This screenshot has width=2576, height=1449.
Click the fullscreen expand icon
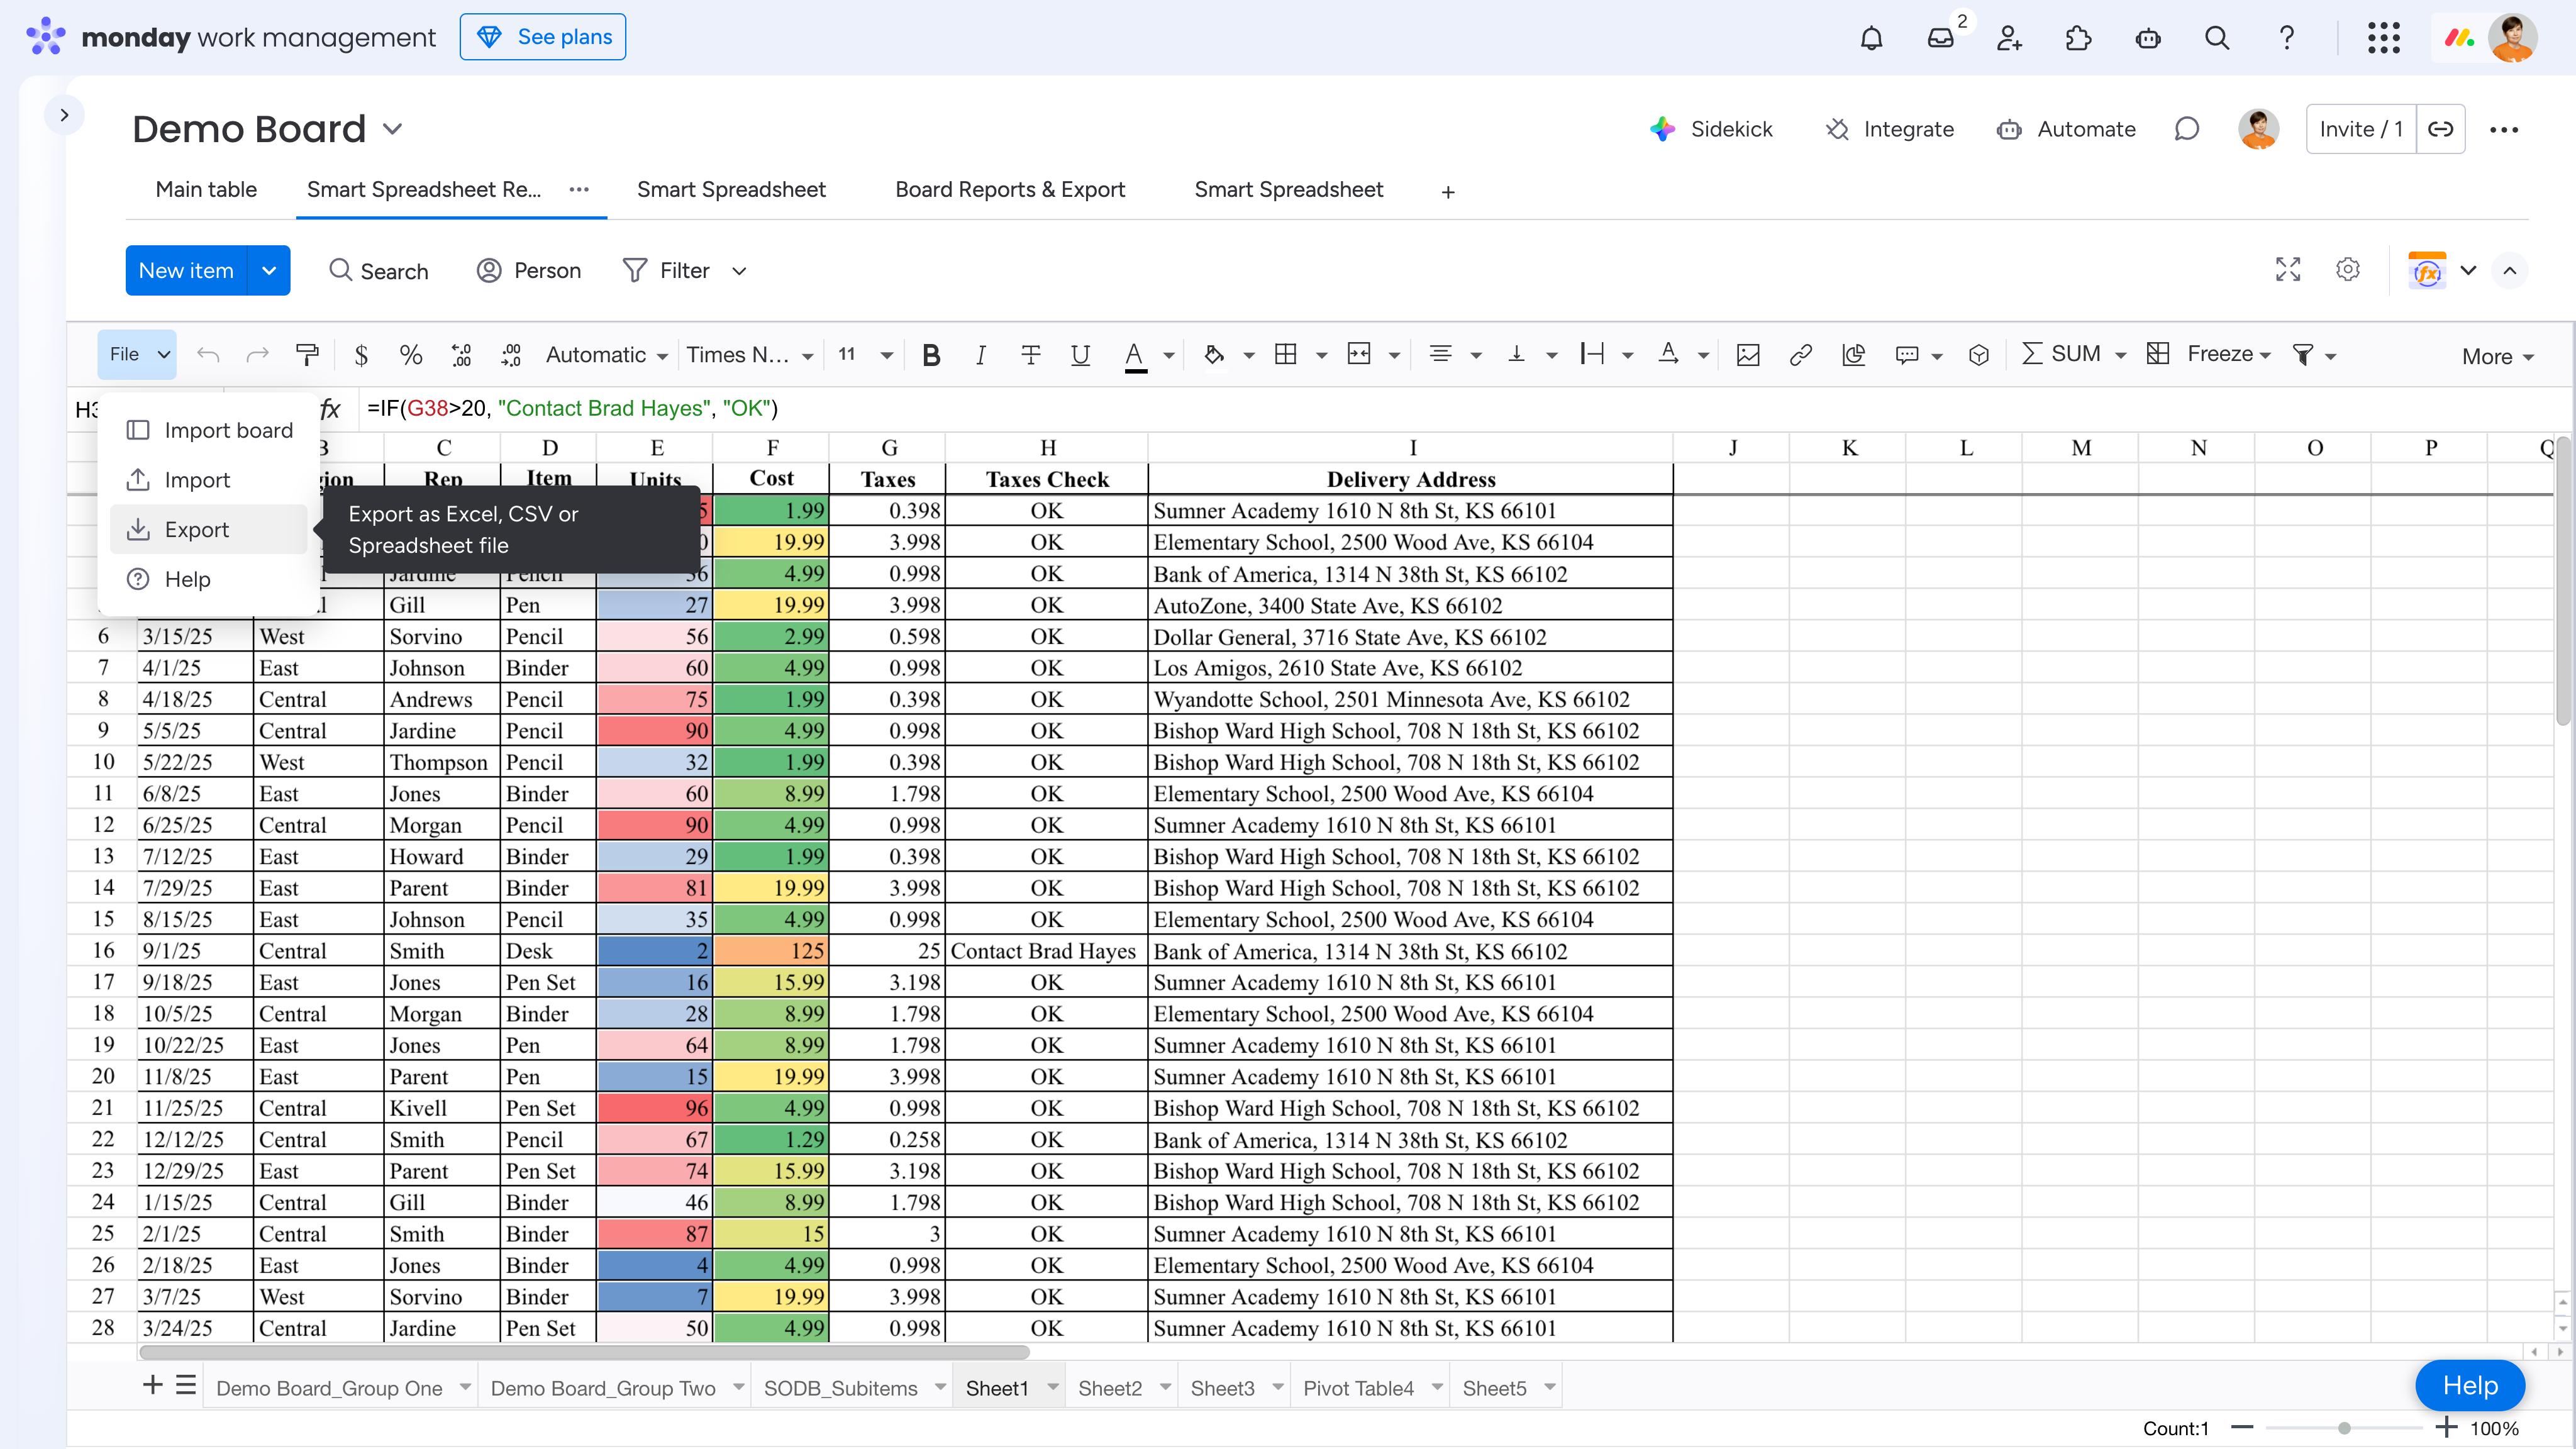click(x=2288, y=270)
